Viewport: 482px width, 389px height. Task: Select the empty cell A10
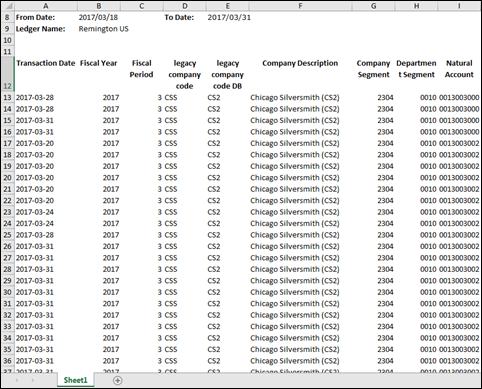point(46,40)
